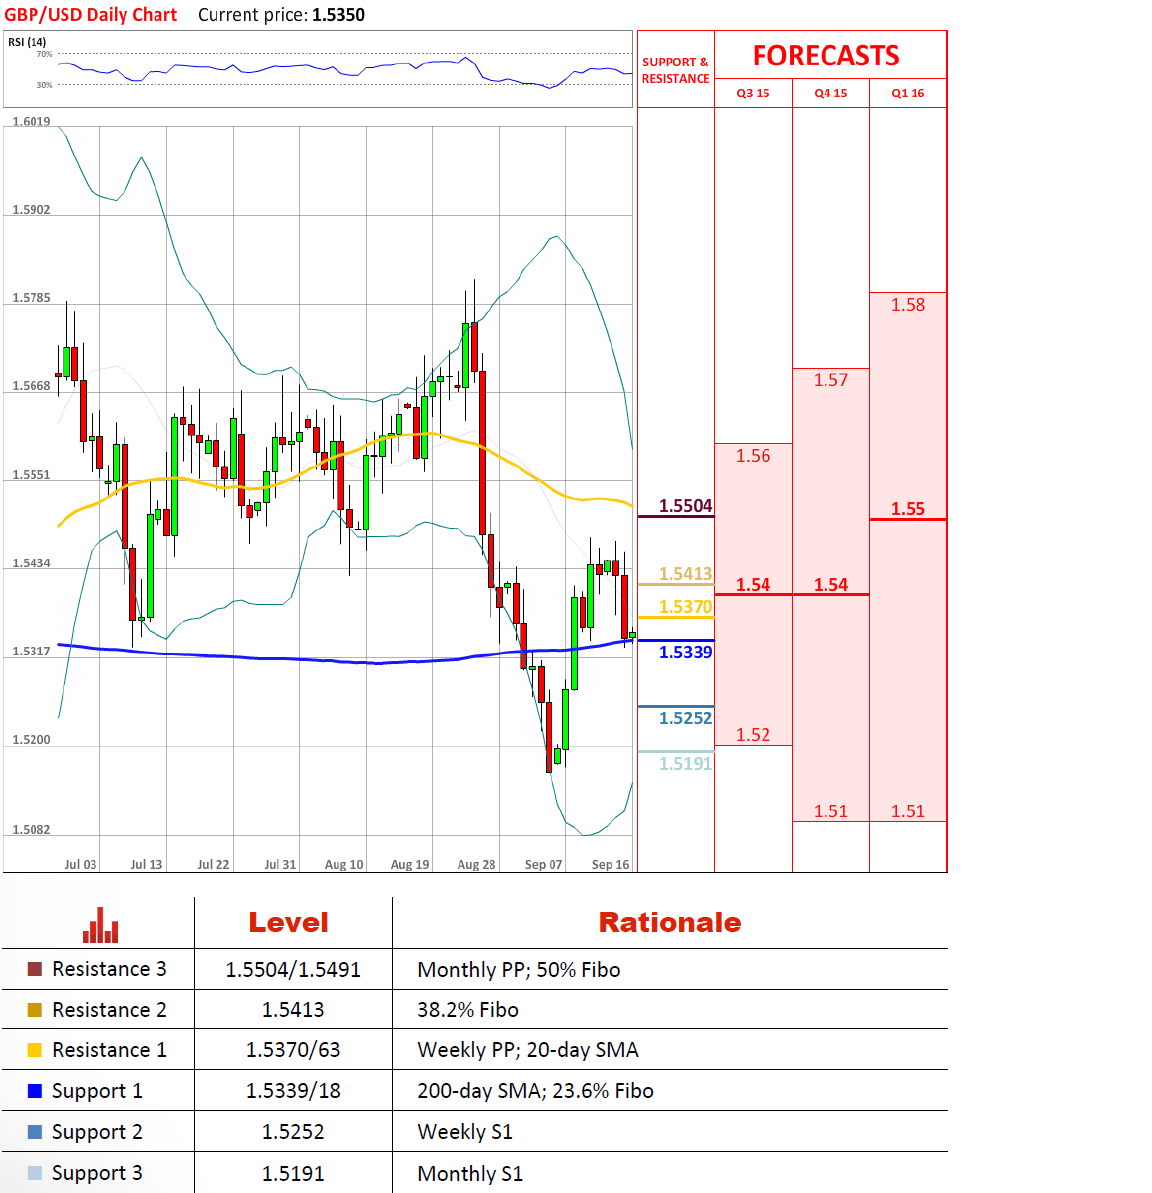Click the 1.5252 support level label
Screen dimensions: 1152x1193
[x=686, y=718]
